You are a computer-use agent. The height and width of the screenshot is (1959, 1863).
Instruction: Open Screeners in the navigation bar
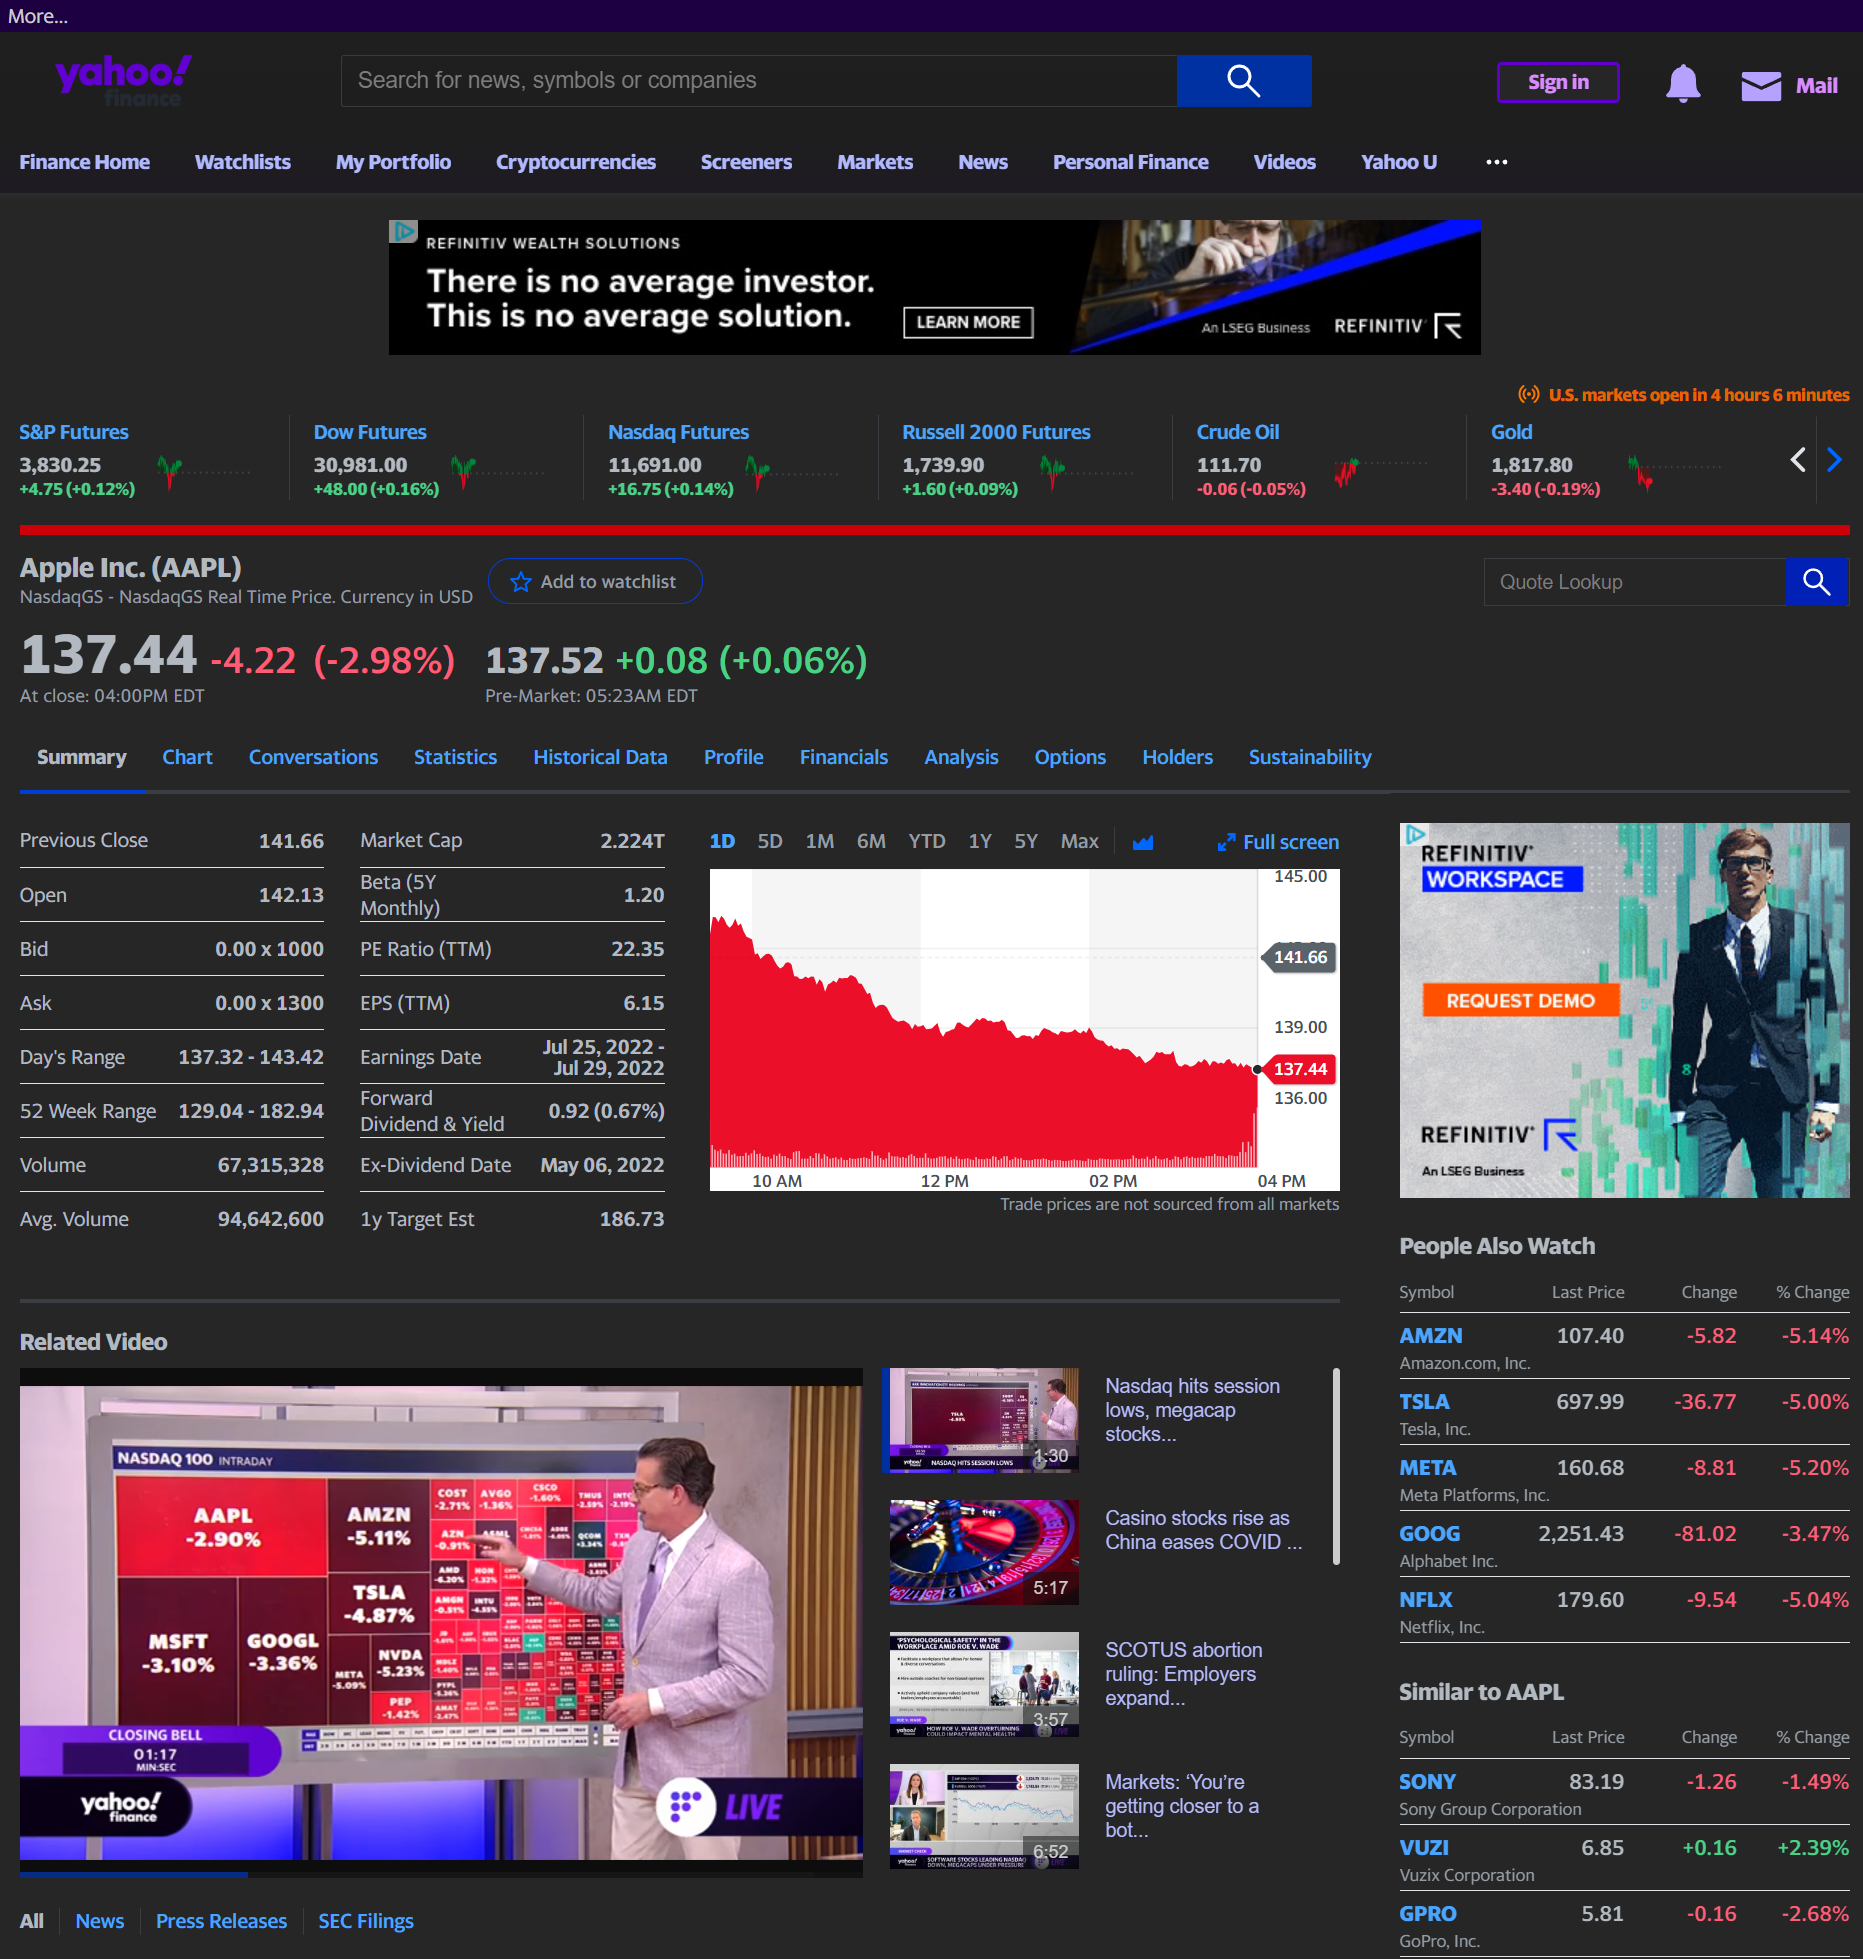746,162
